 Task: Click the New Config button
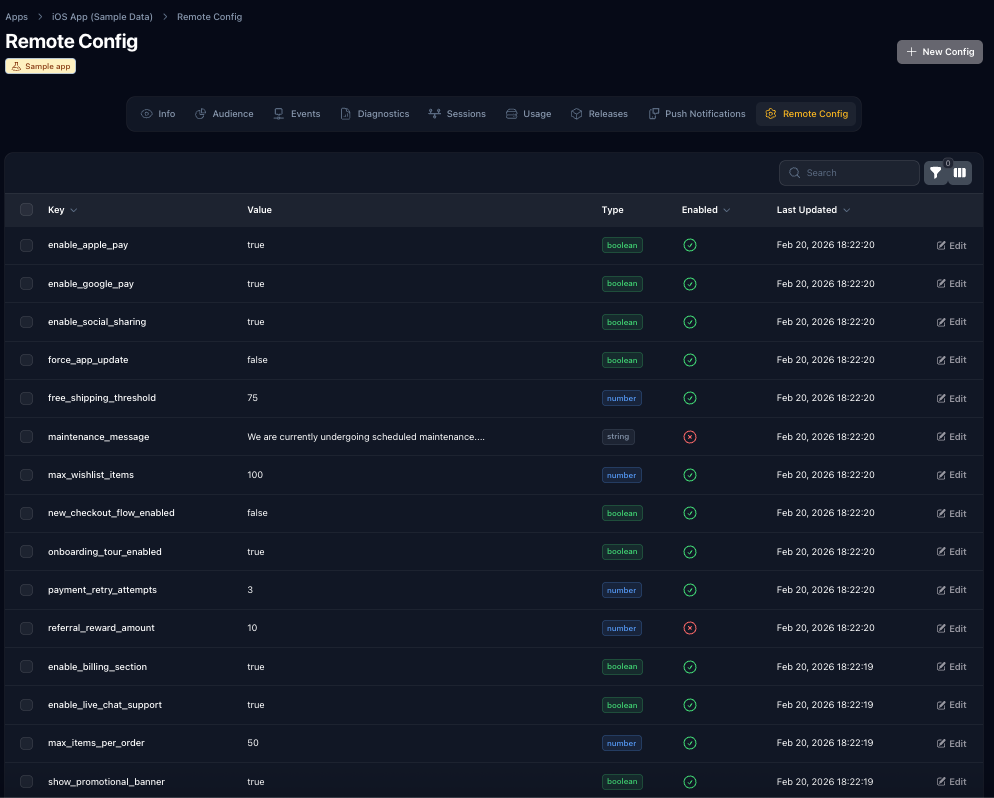[939, 52]
